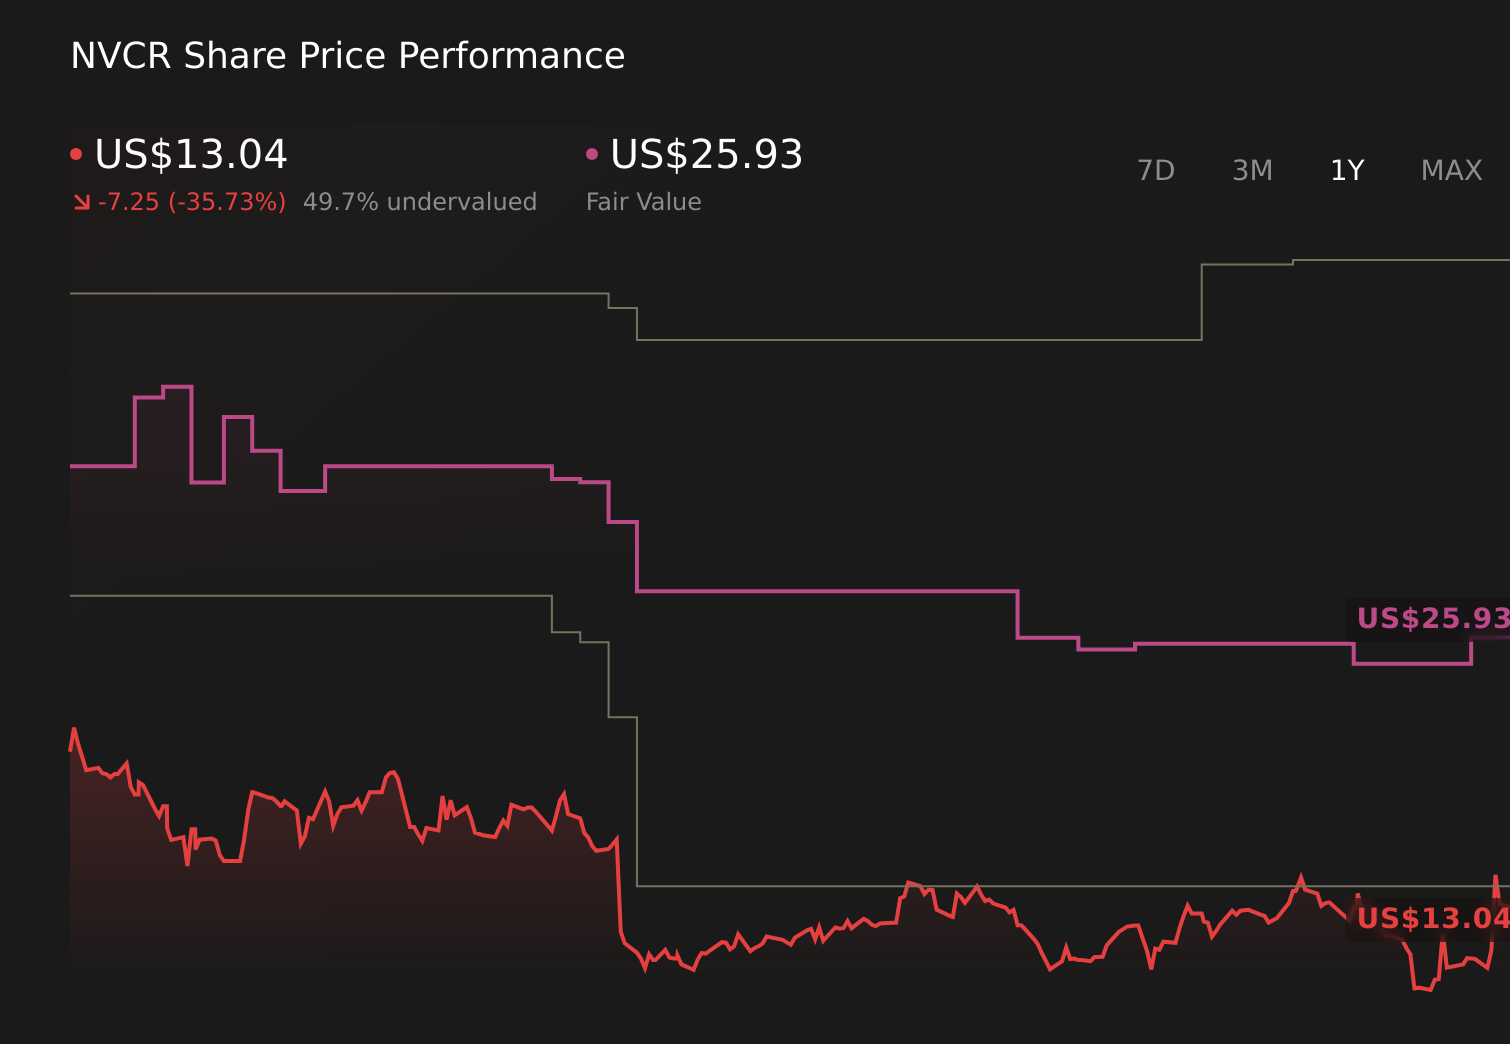Switch to the 7D time range
1510x1044 pixels.
[x=1156, y=170]
